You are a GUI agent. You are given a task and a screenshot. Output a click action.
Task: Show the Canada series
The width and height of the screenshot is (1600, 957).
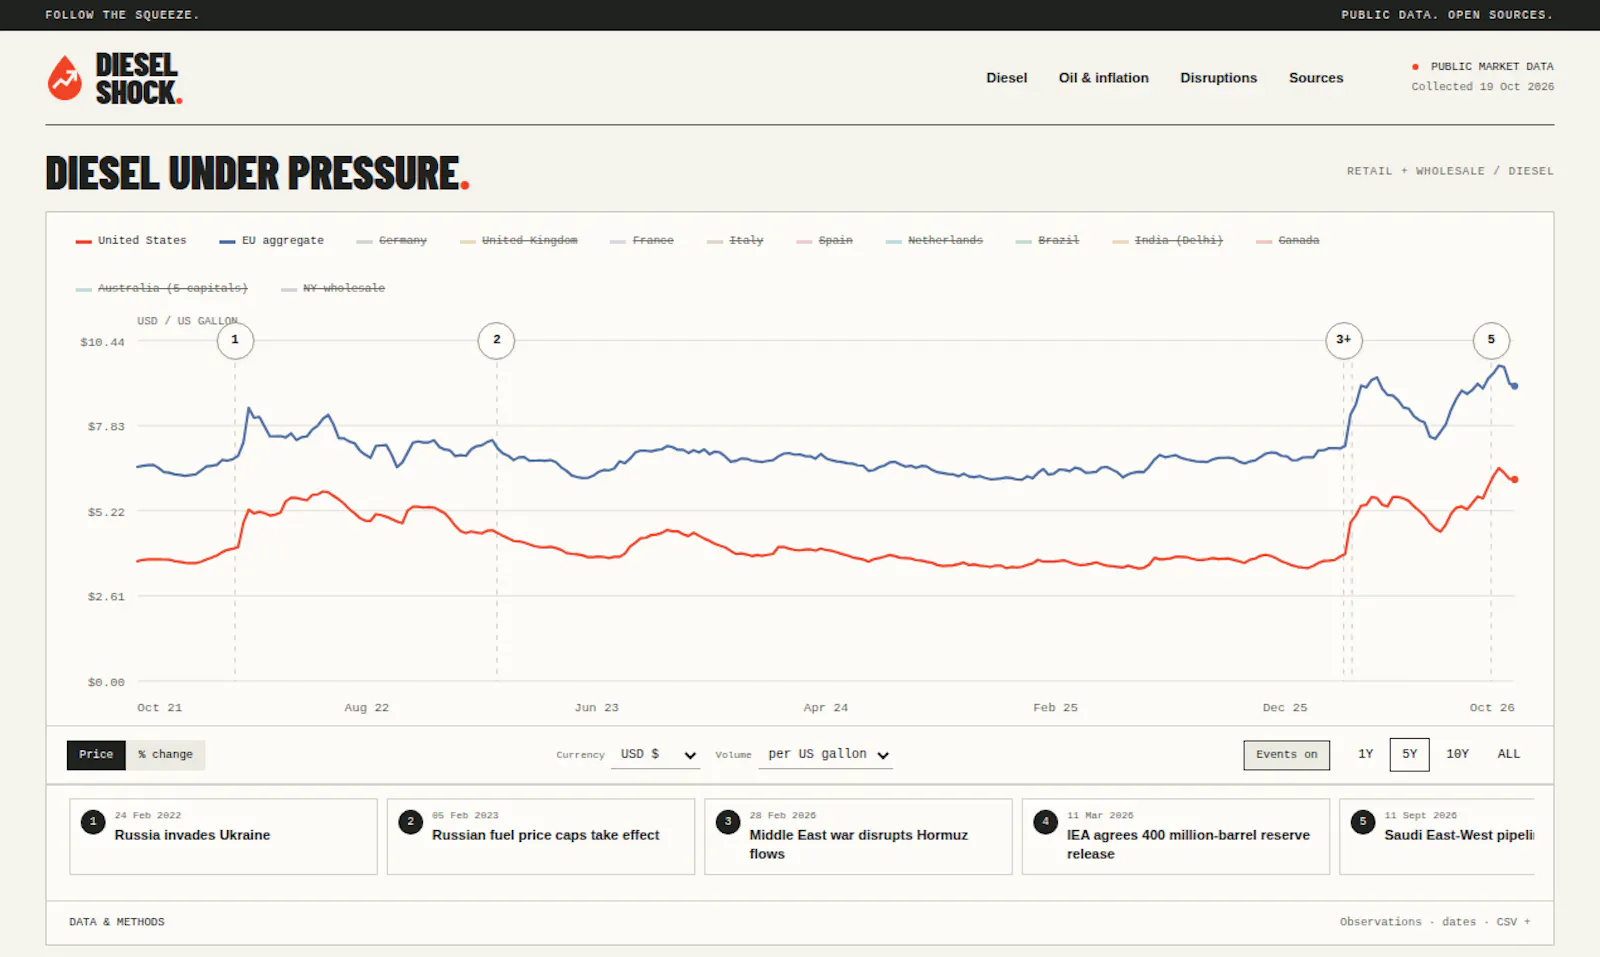(x=1288, y=241)
